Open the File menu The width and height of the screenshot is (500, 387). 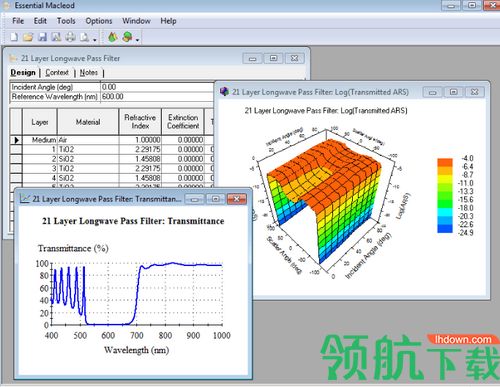[x=18, y=21]
